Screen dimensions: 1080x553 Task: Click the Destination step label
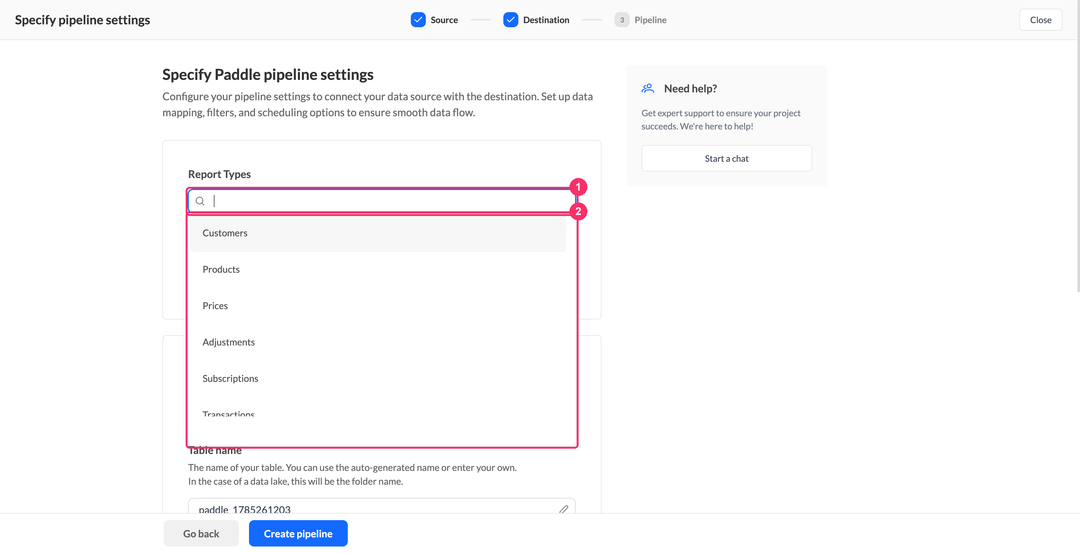[x=546, y=20]
